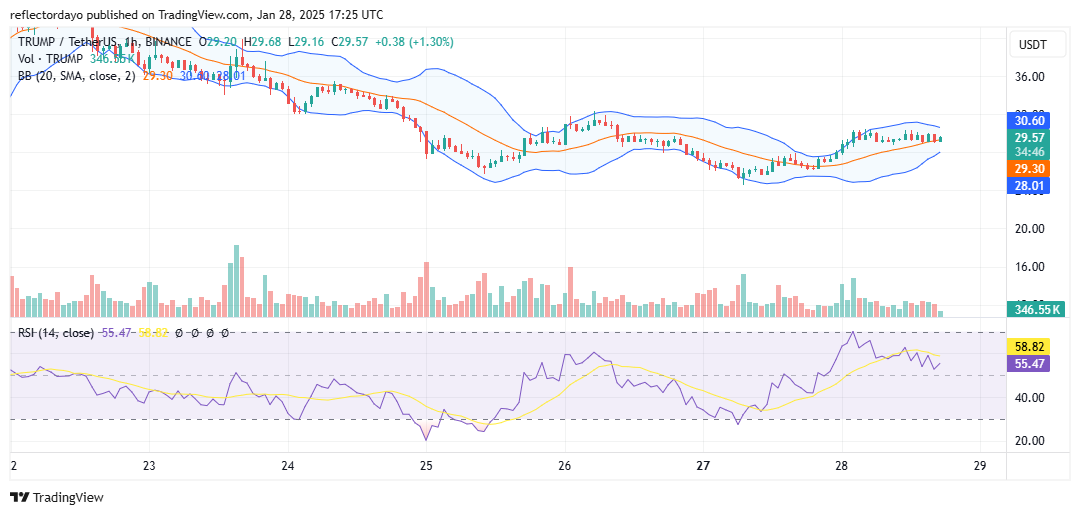
Task: Click the 36.00 price axis label
Action: (x=1032, y=76)
